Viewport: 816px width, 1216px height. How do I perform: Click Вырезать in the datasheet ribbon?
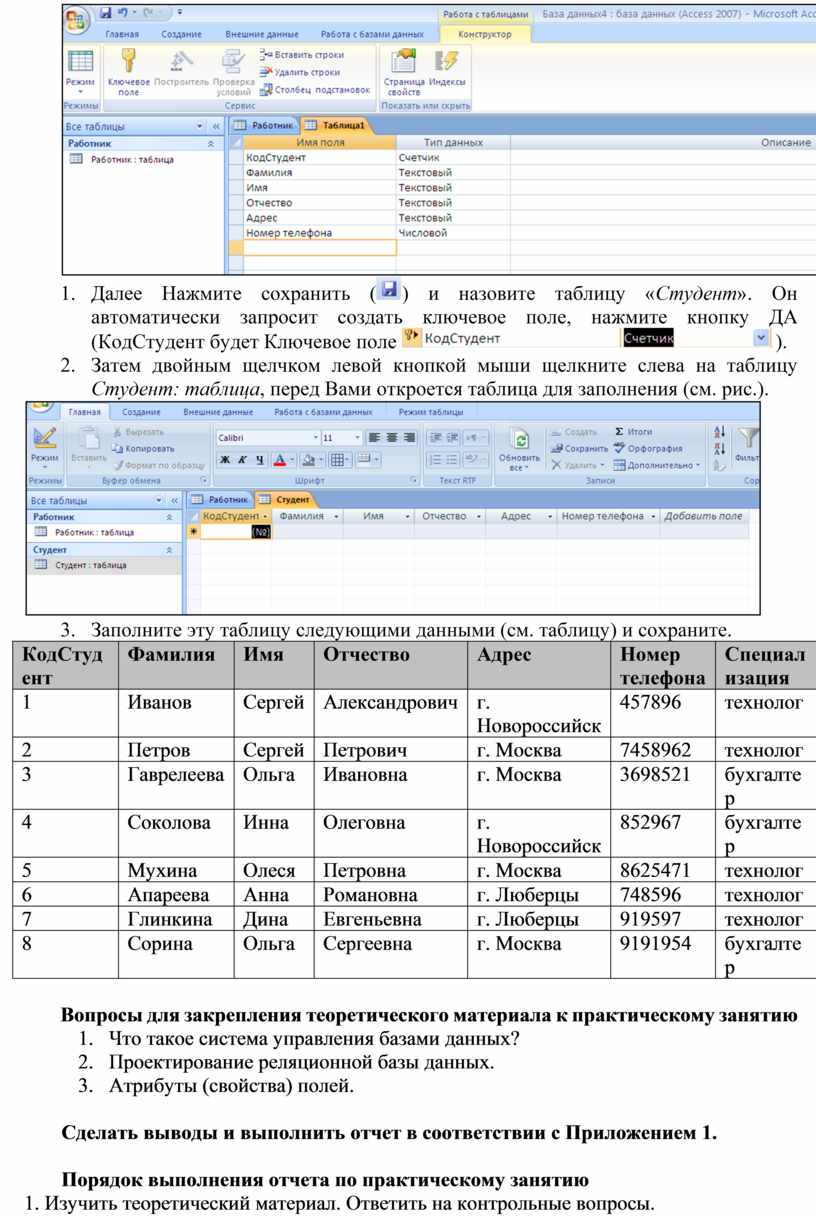[x=139, y=431]
